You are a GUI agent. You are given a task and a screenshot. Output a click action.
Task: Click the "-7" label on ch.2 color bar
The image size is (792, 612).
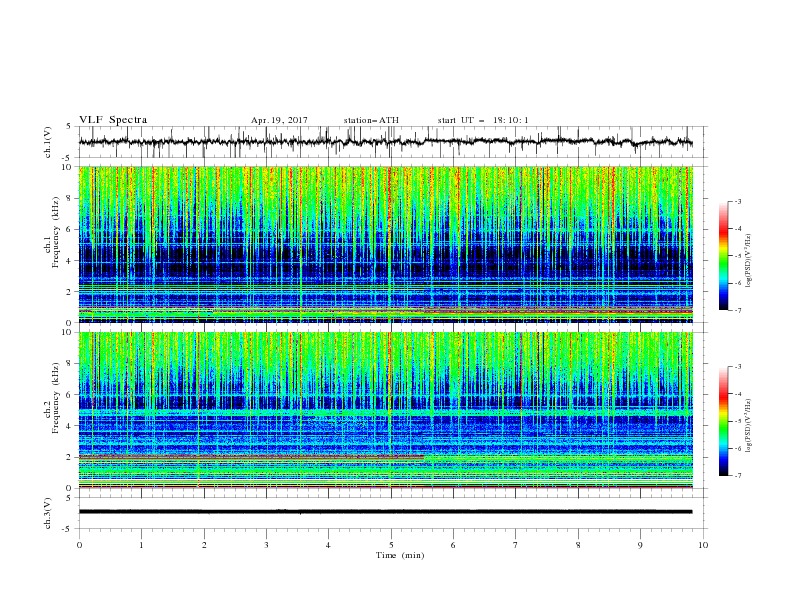(x=737, y=475)
